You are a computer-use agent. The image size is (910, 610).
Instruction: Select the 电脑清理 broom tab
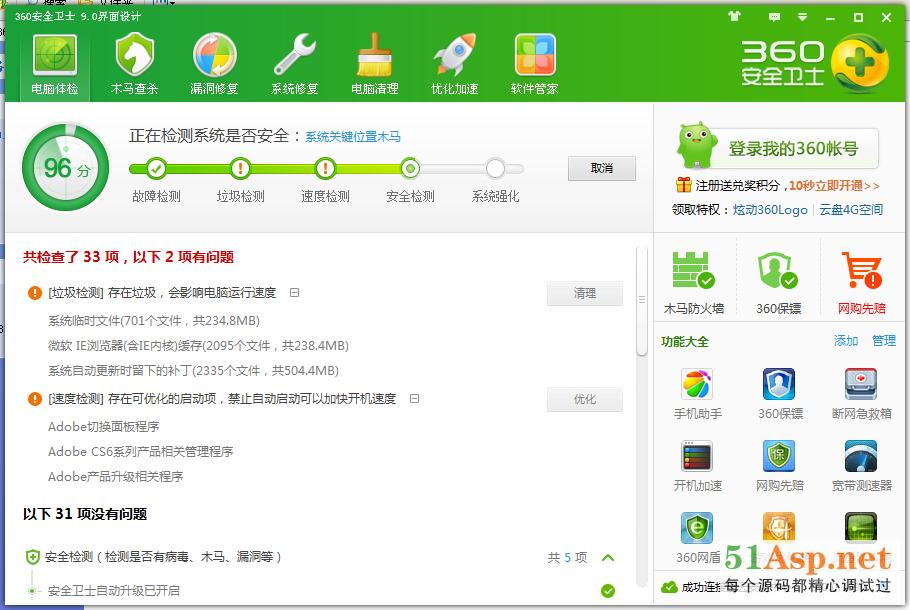point(374,64)
